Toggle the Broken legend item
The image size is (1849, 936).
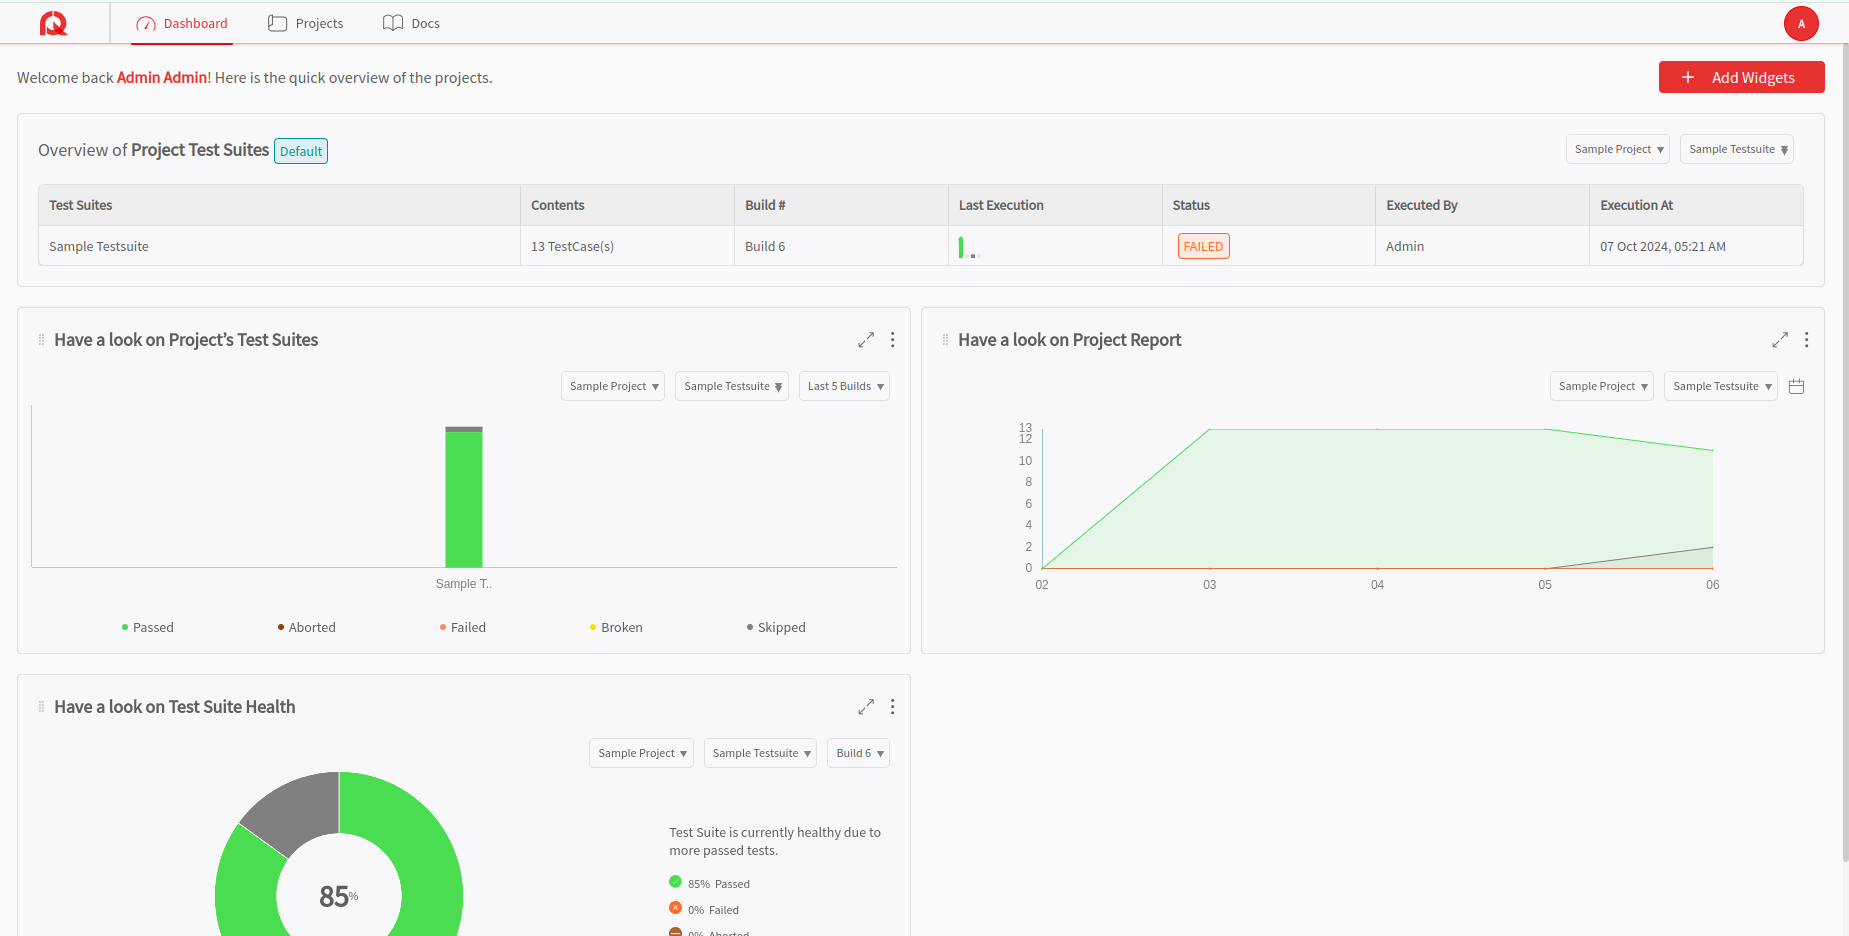coord(616,627)
